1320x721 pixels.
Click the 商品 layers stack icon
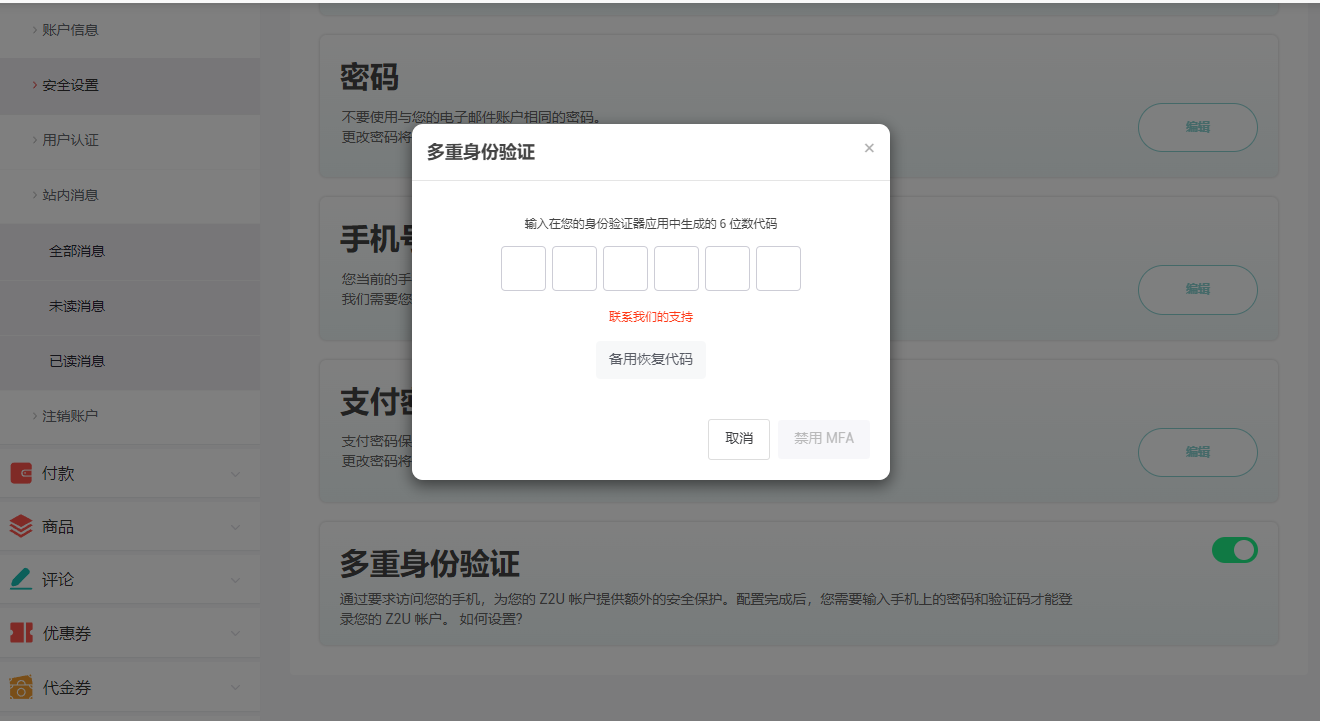click(x=21, y=527)
